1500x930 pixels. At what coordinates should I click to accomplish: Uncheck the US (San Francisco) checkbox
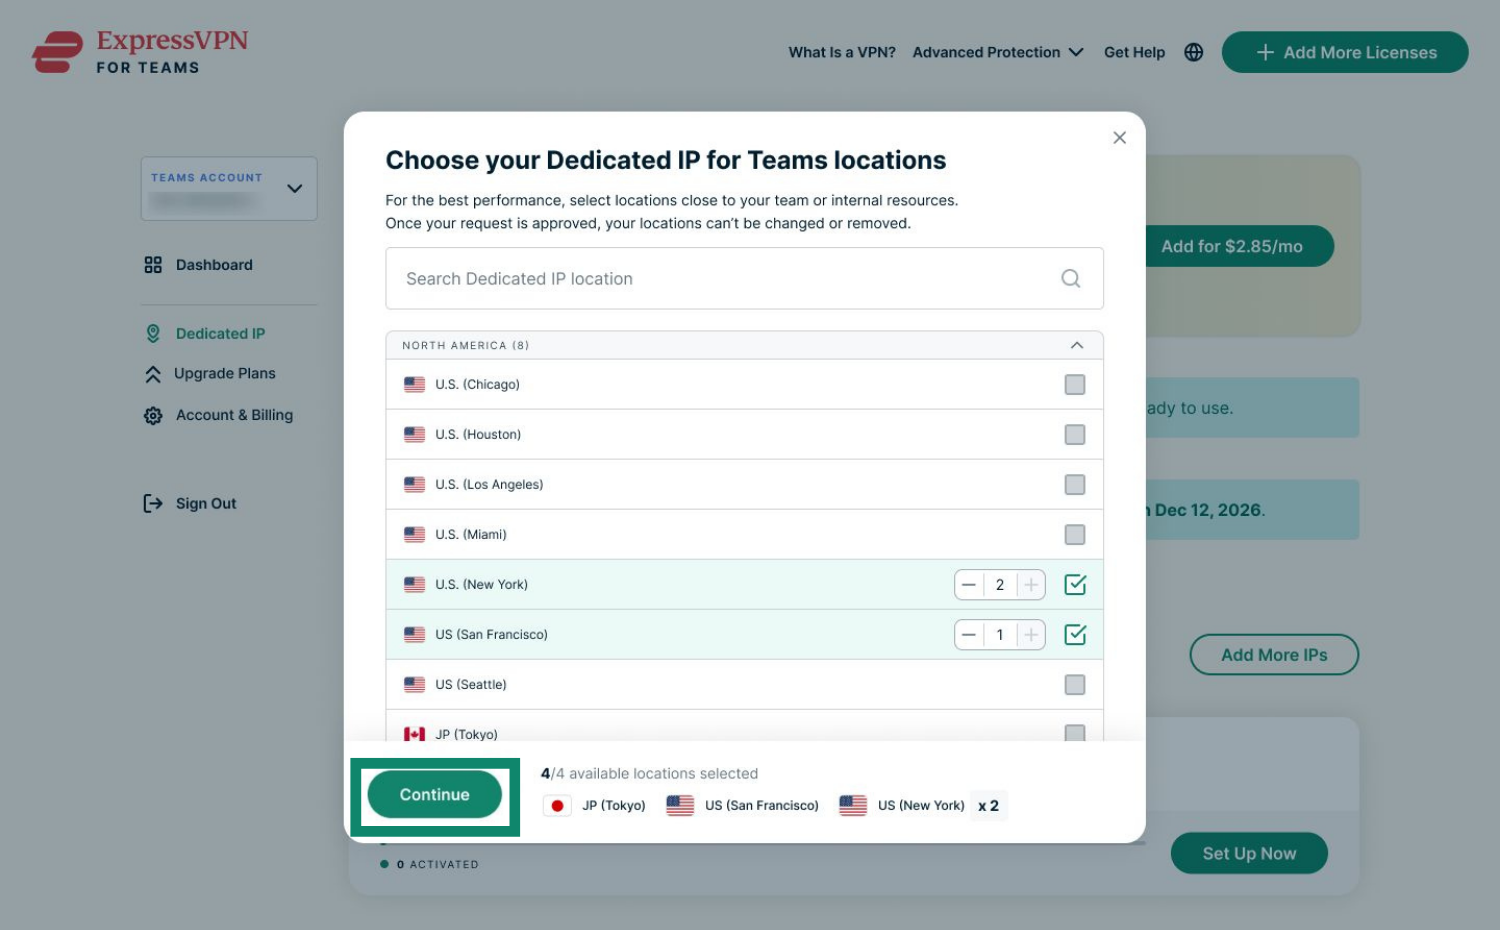1075,634
